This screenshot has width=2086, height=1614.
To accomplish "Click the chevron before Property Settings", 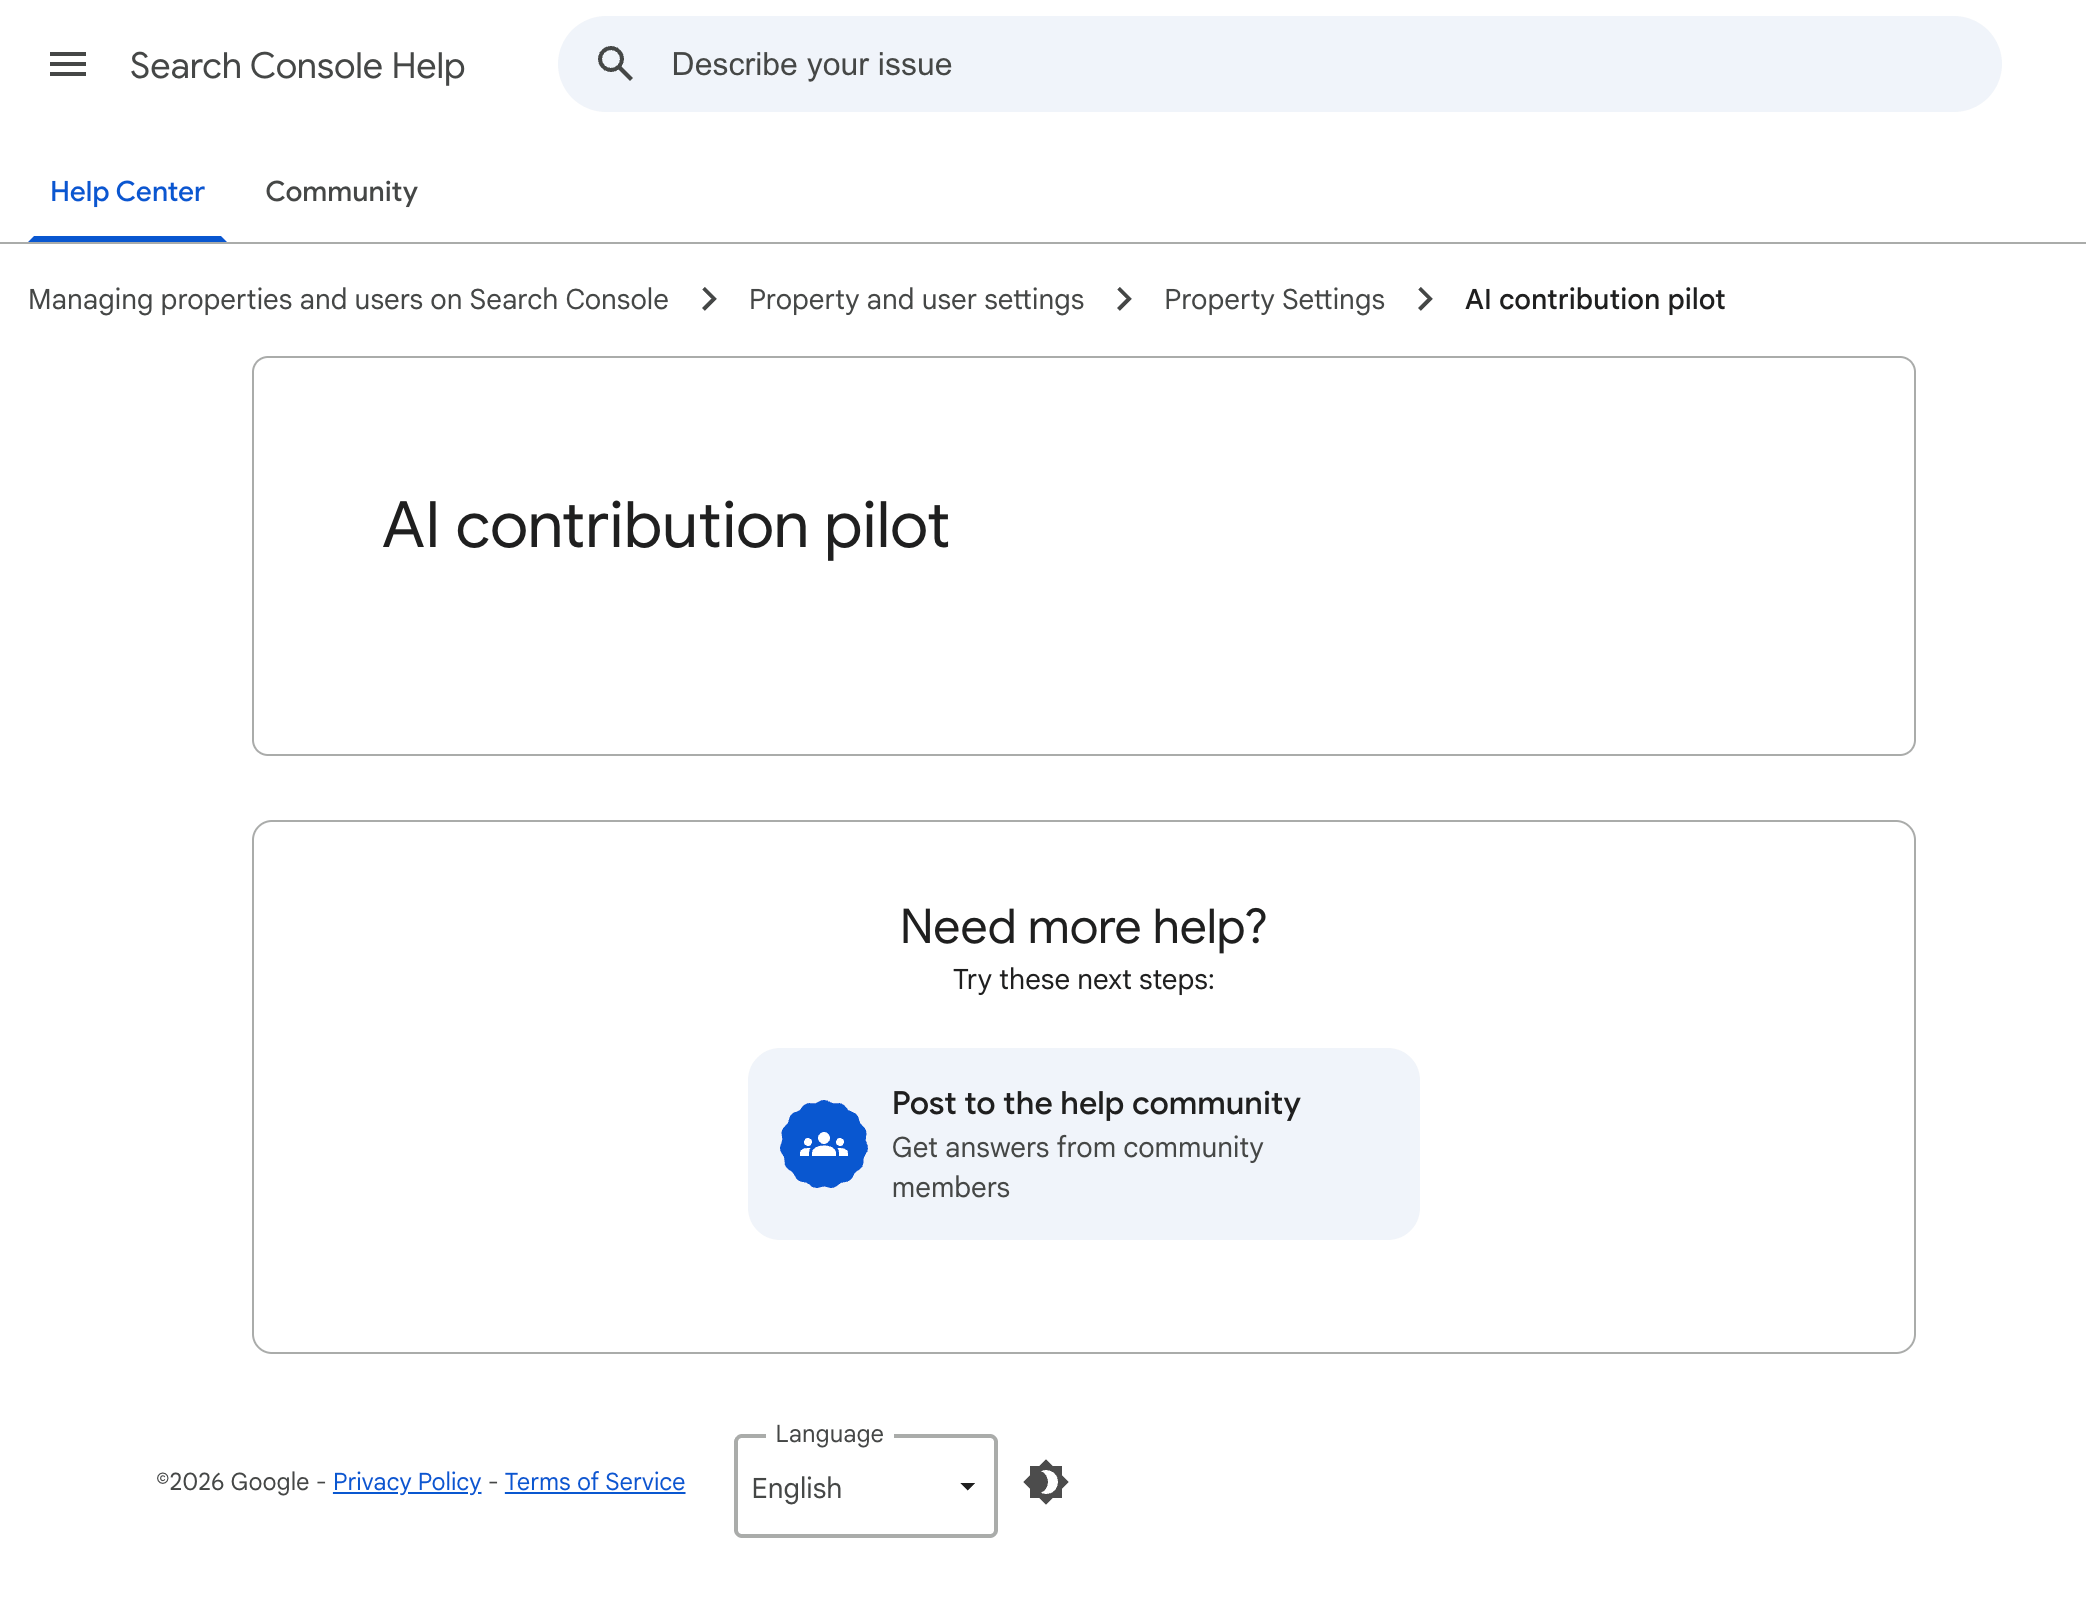I will click(1124, 299).
